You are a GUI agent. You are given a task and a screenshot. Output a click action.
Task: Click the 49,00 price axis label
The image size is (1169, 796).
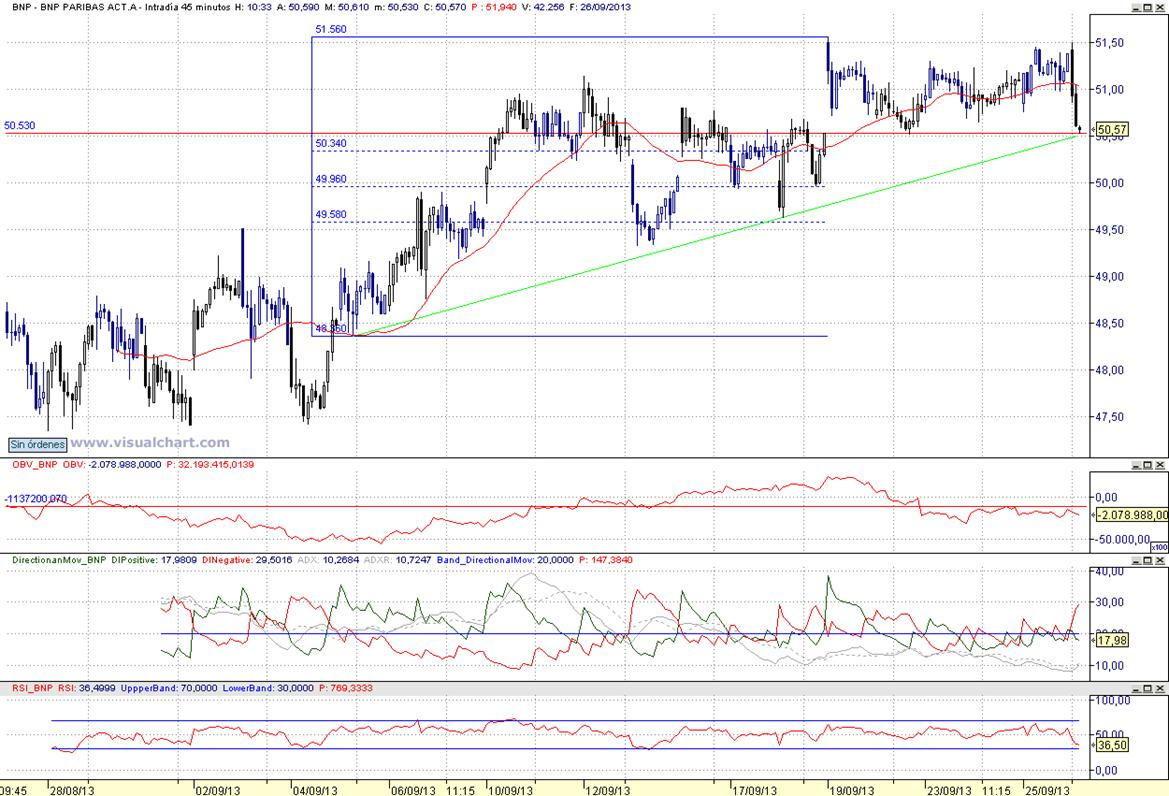[x=1109, y=277]
